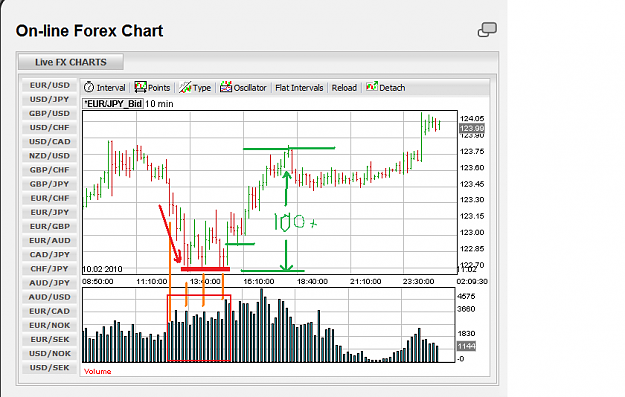Click the 10 min interval label

pos(159,104)
